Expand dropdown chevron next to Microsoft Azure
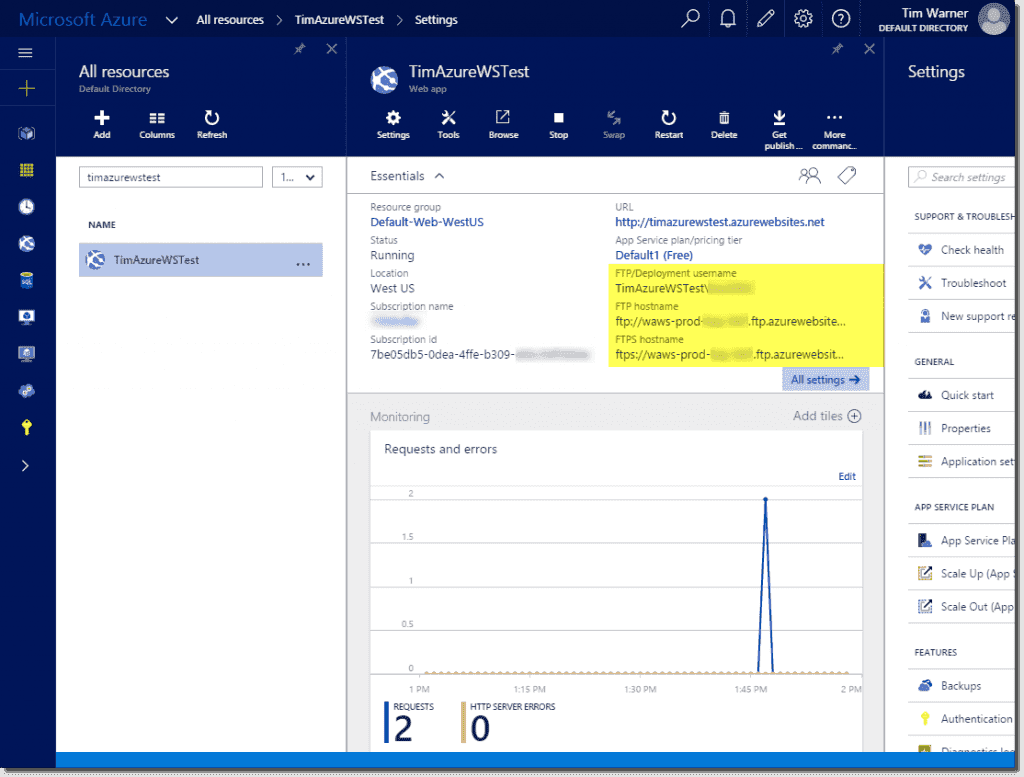This screenshot has height=777, width=1024. 172,20
